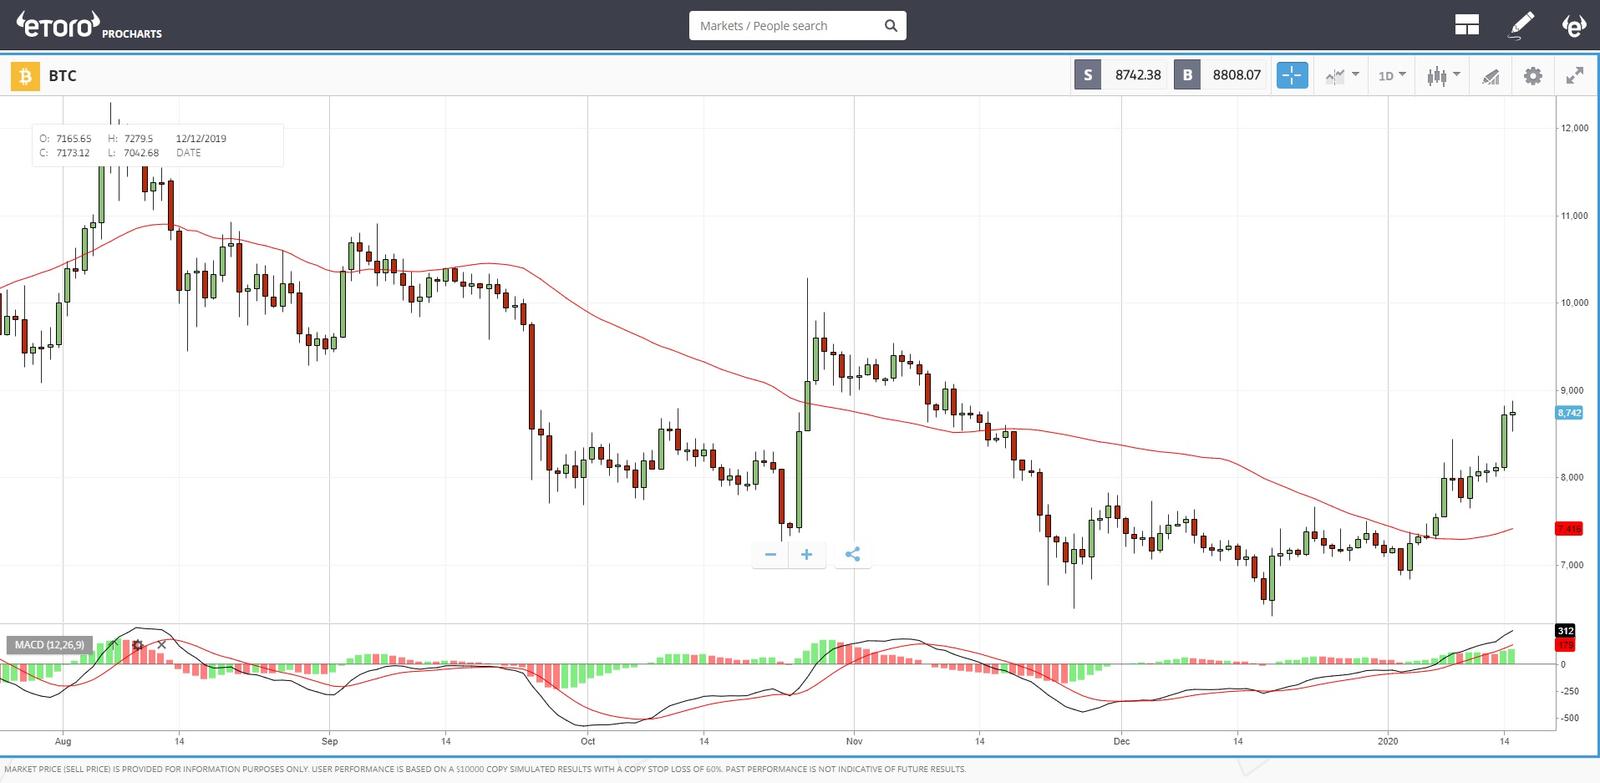
Task: Select the pencil drawing tool icon
Action: click(1521, 25)
